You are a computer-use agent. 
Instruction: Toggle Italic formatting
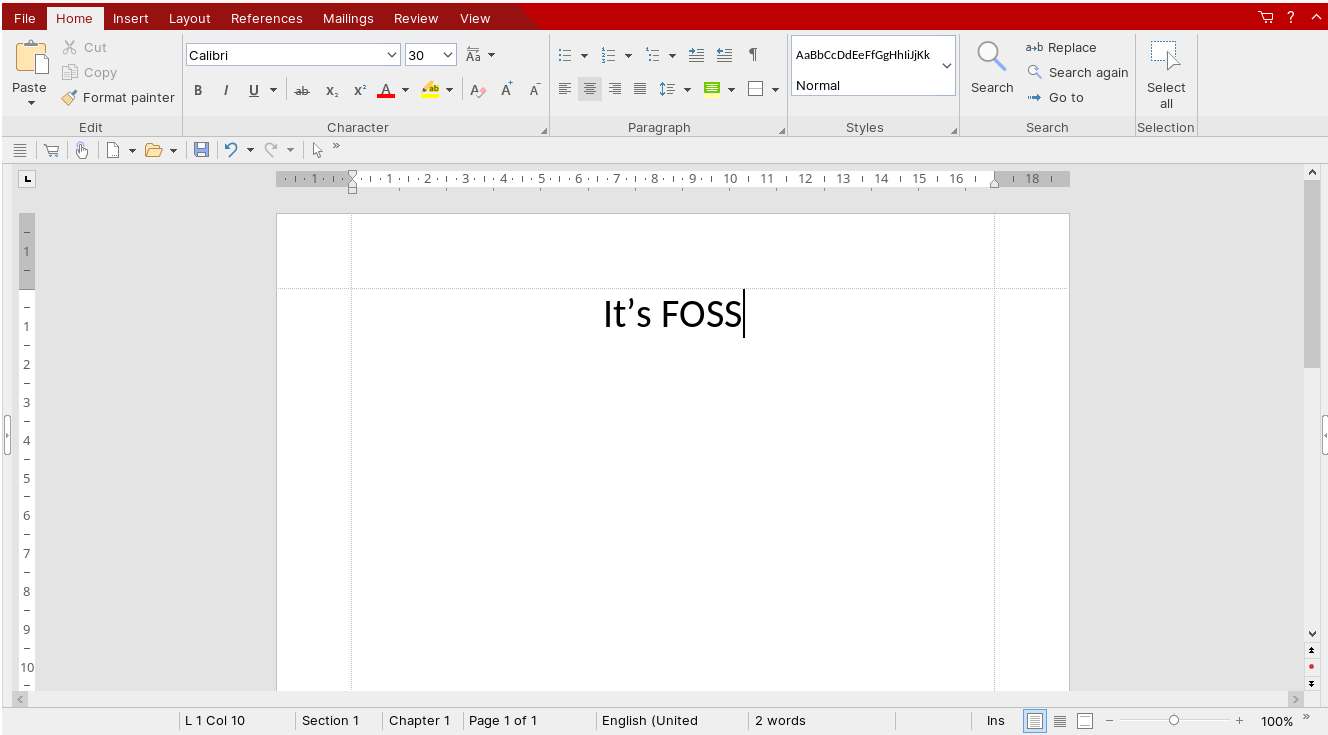point(226,90)
